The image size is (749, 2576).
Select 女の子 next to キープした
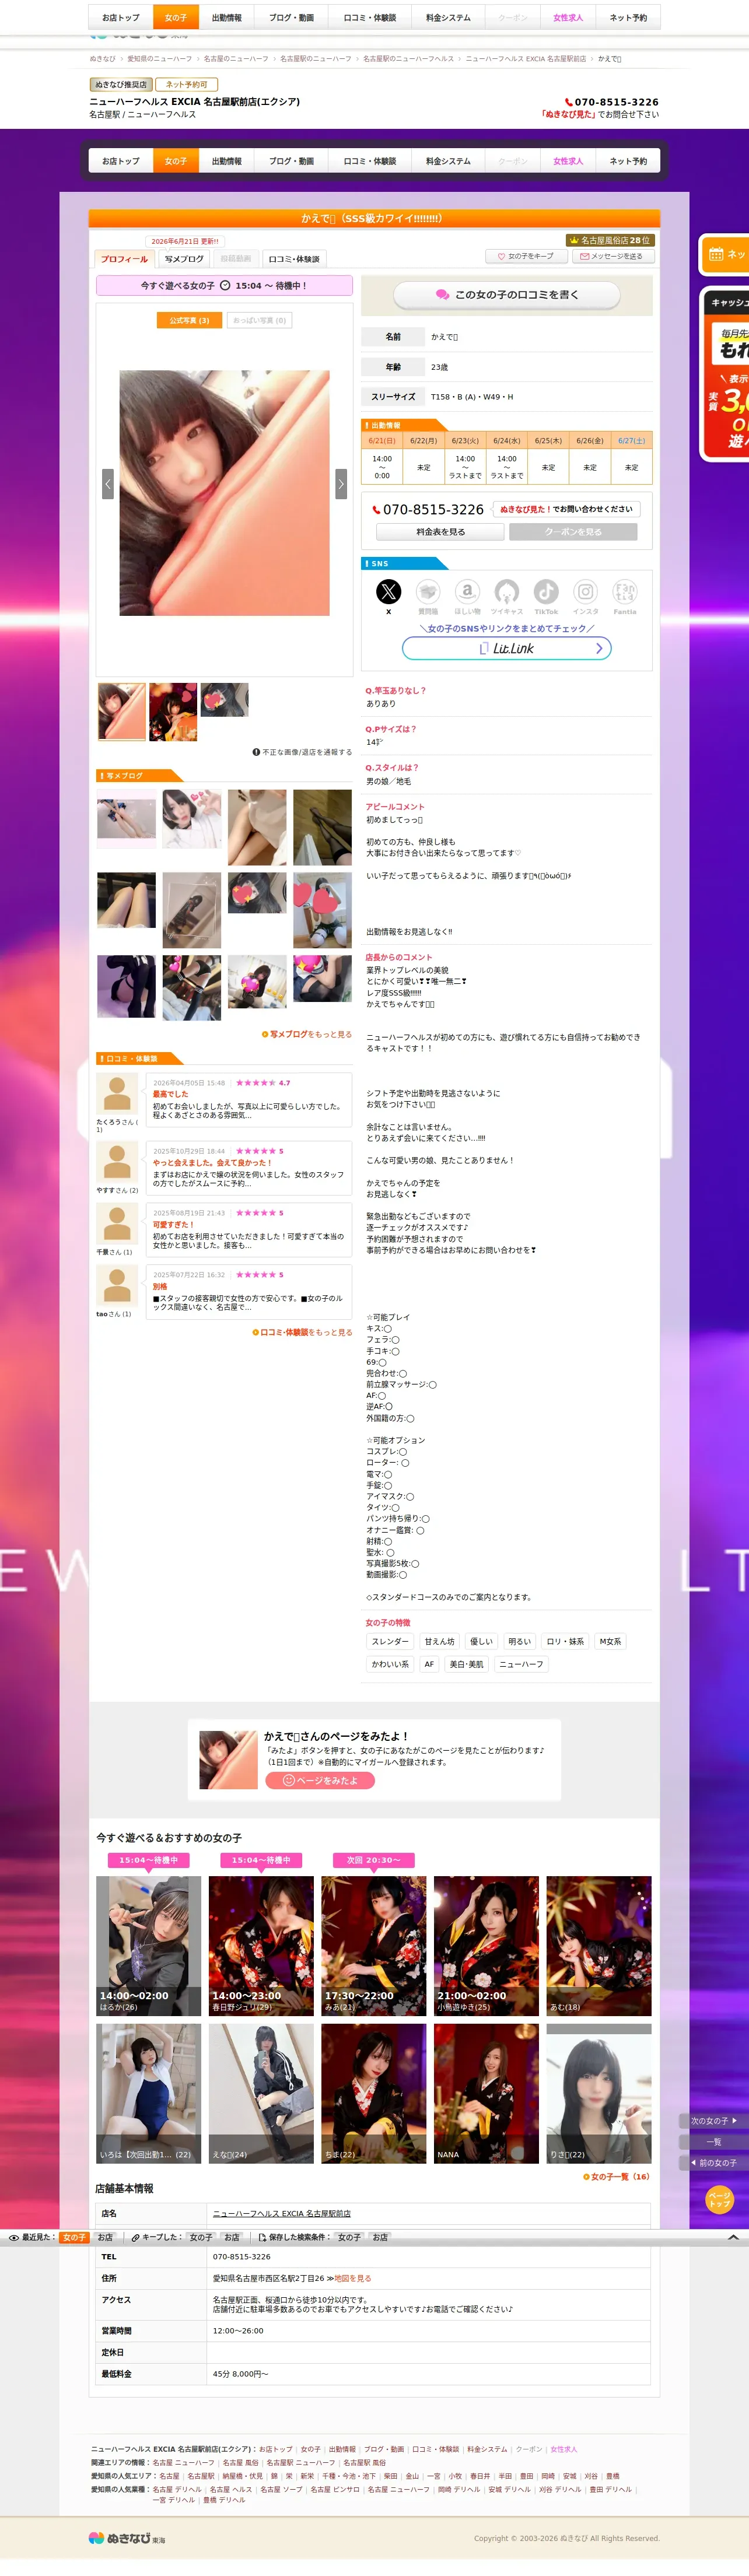click(201, 2237)
